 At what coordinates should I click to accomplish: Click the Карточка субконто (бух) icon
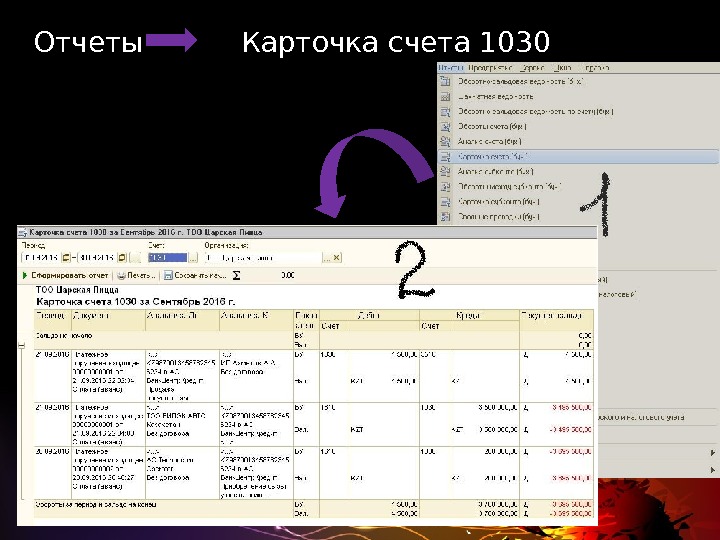pos(445,202)
